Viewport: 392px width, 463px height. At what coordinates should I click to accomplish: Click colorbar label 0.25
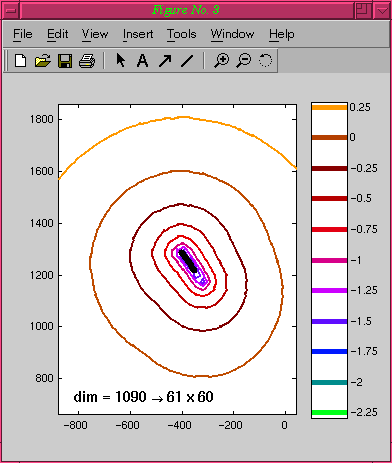point(360,107)
